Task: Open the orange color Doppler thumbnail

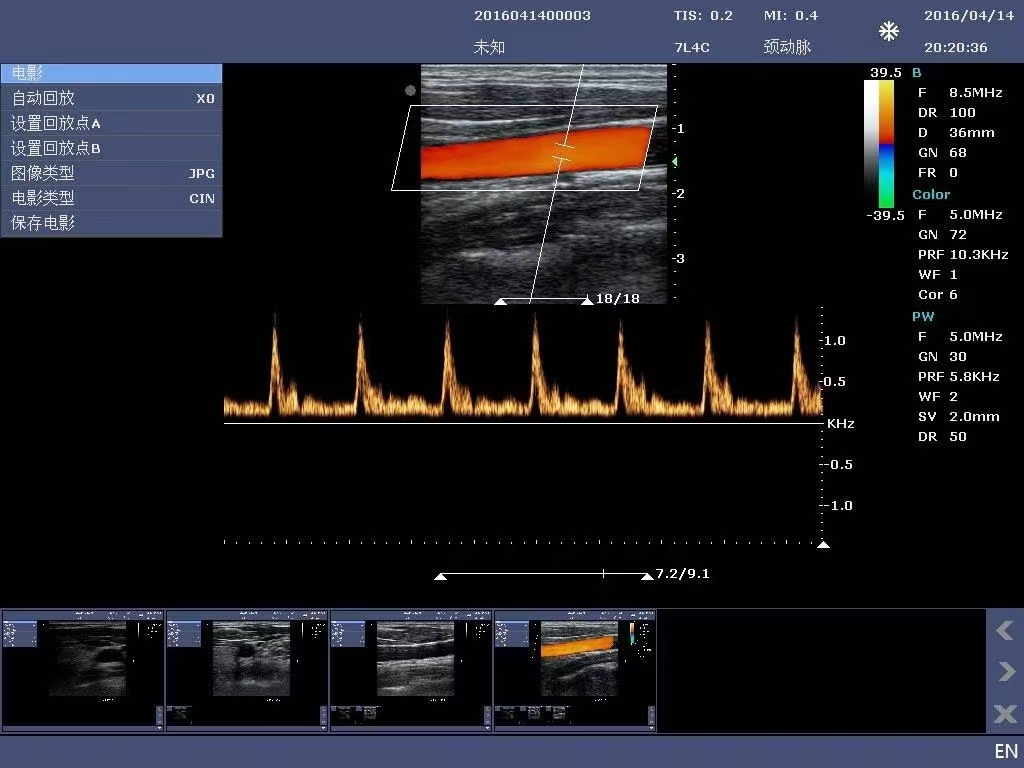Action: (576, 670)
